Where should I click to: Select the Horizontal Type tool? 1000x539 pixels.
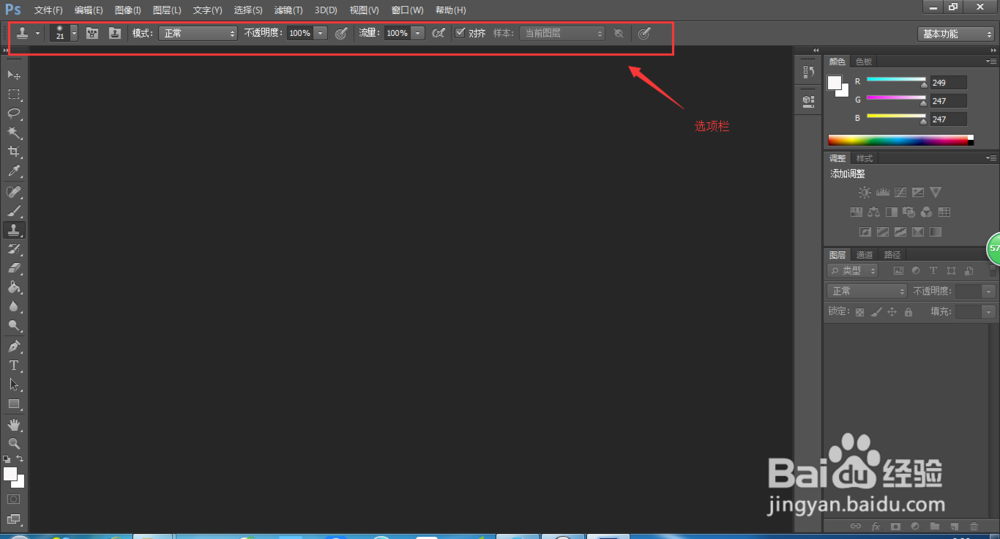tap(13, 365)
